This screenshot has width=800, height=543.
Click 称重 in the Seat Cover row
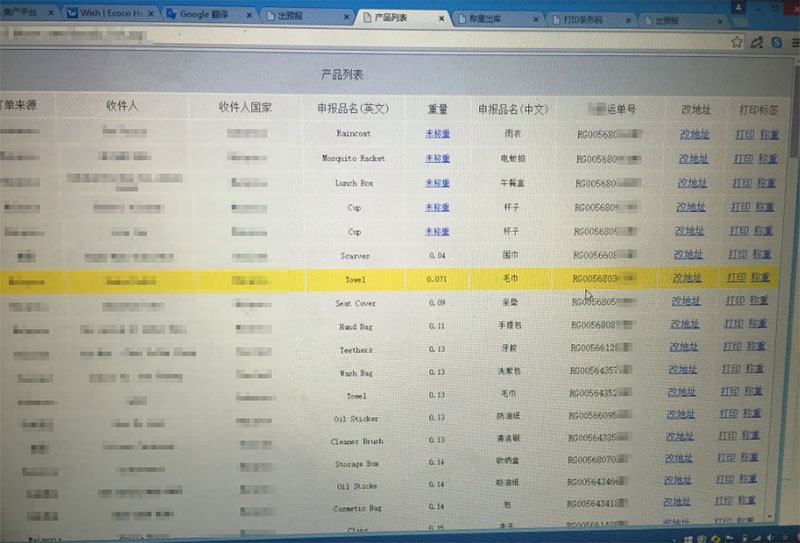pyautogui.click(x=758, y=300)
